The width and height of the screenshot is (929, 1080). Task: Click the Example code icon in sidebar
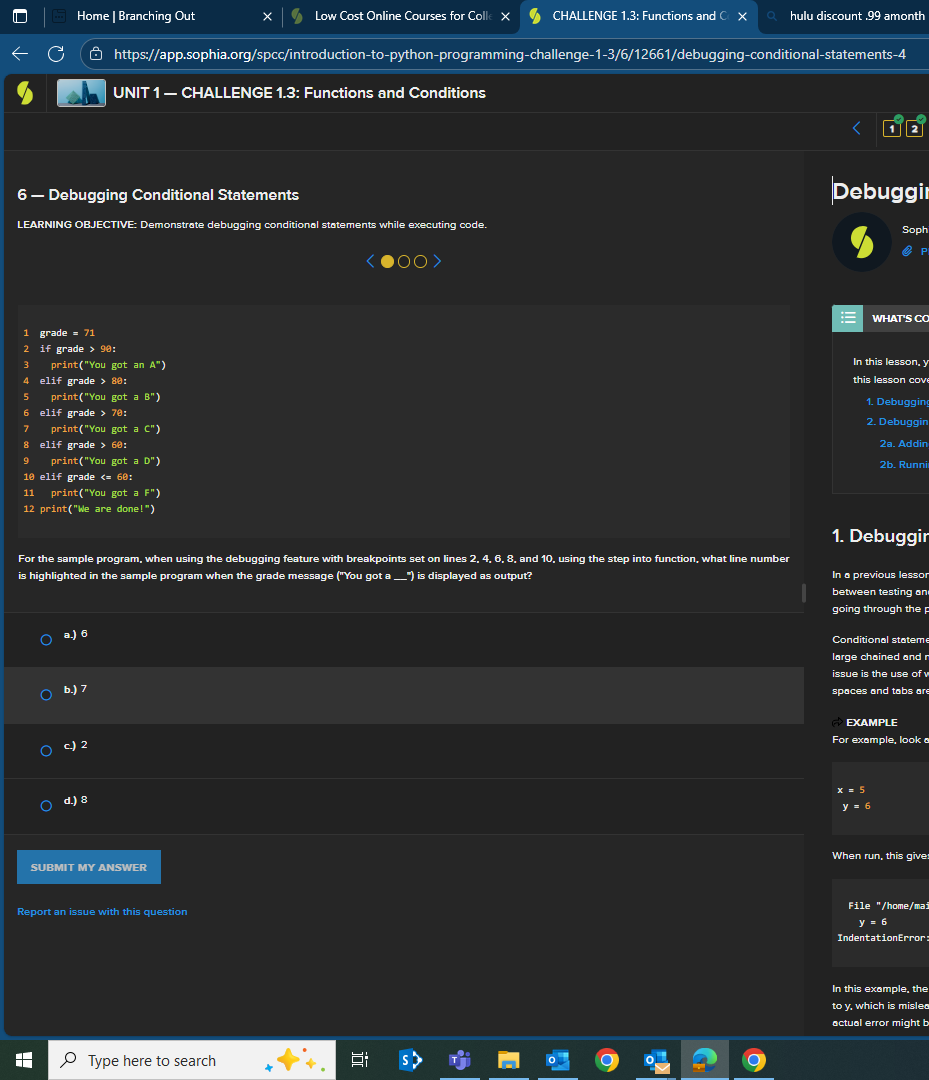point(837,721)
